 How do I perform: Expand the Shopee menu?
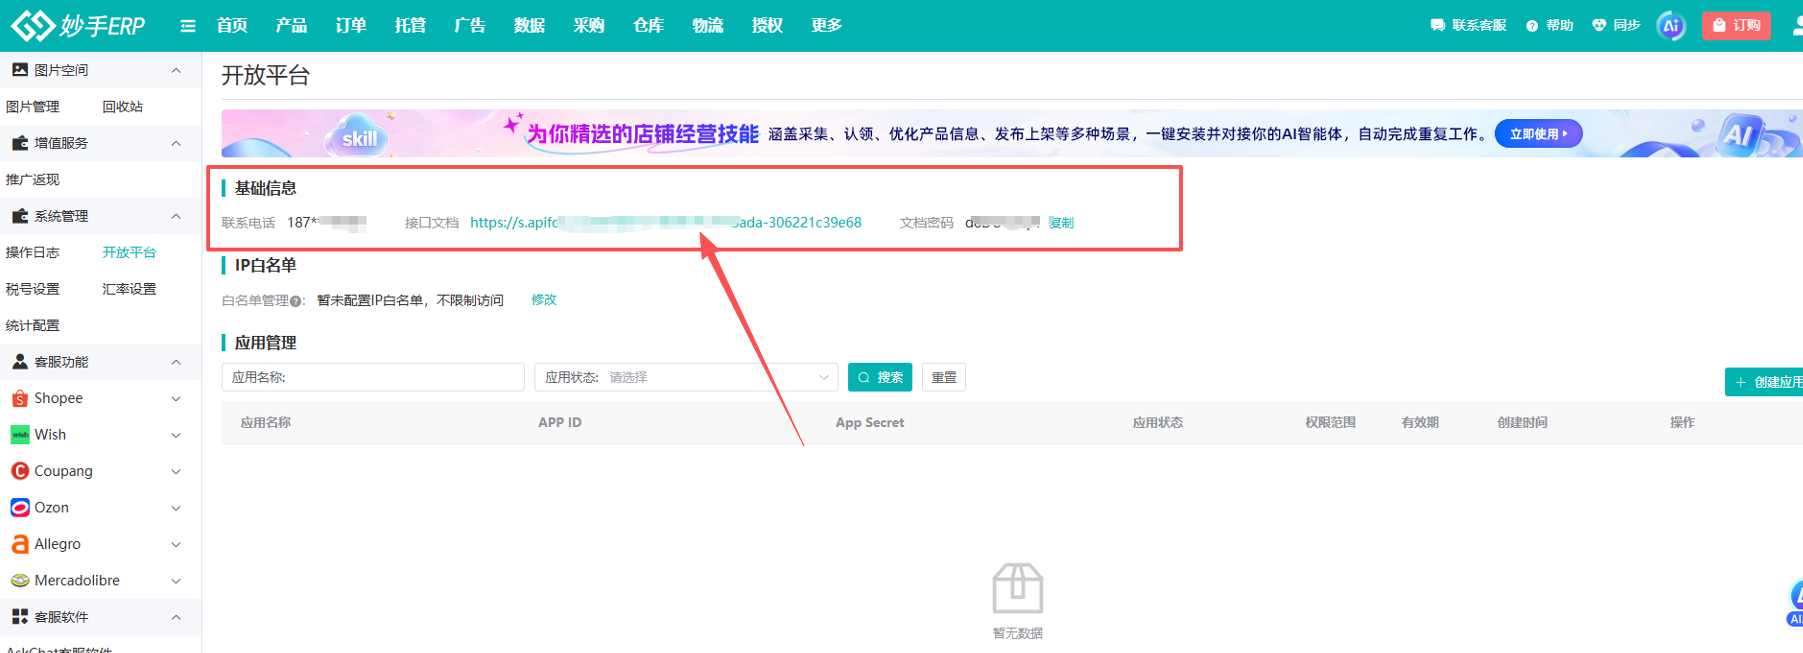click(176, 398)
